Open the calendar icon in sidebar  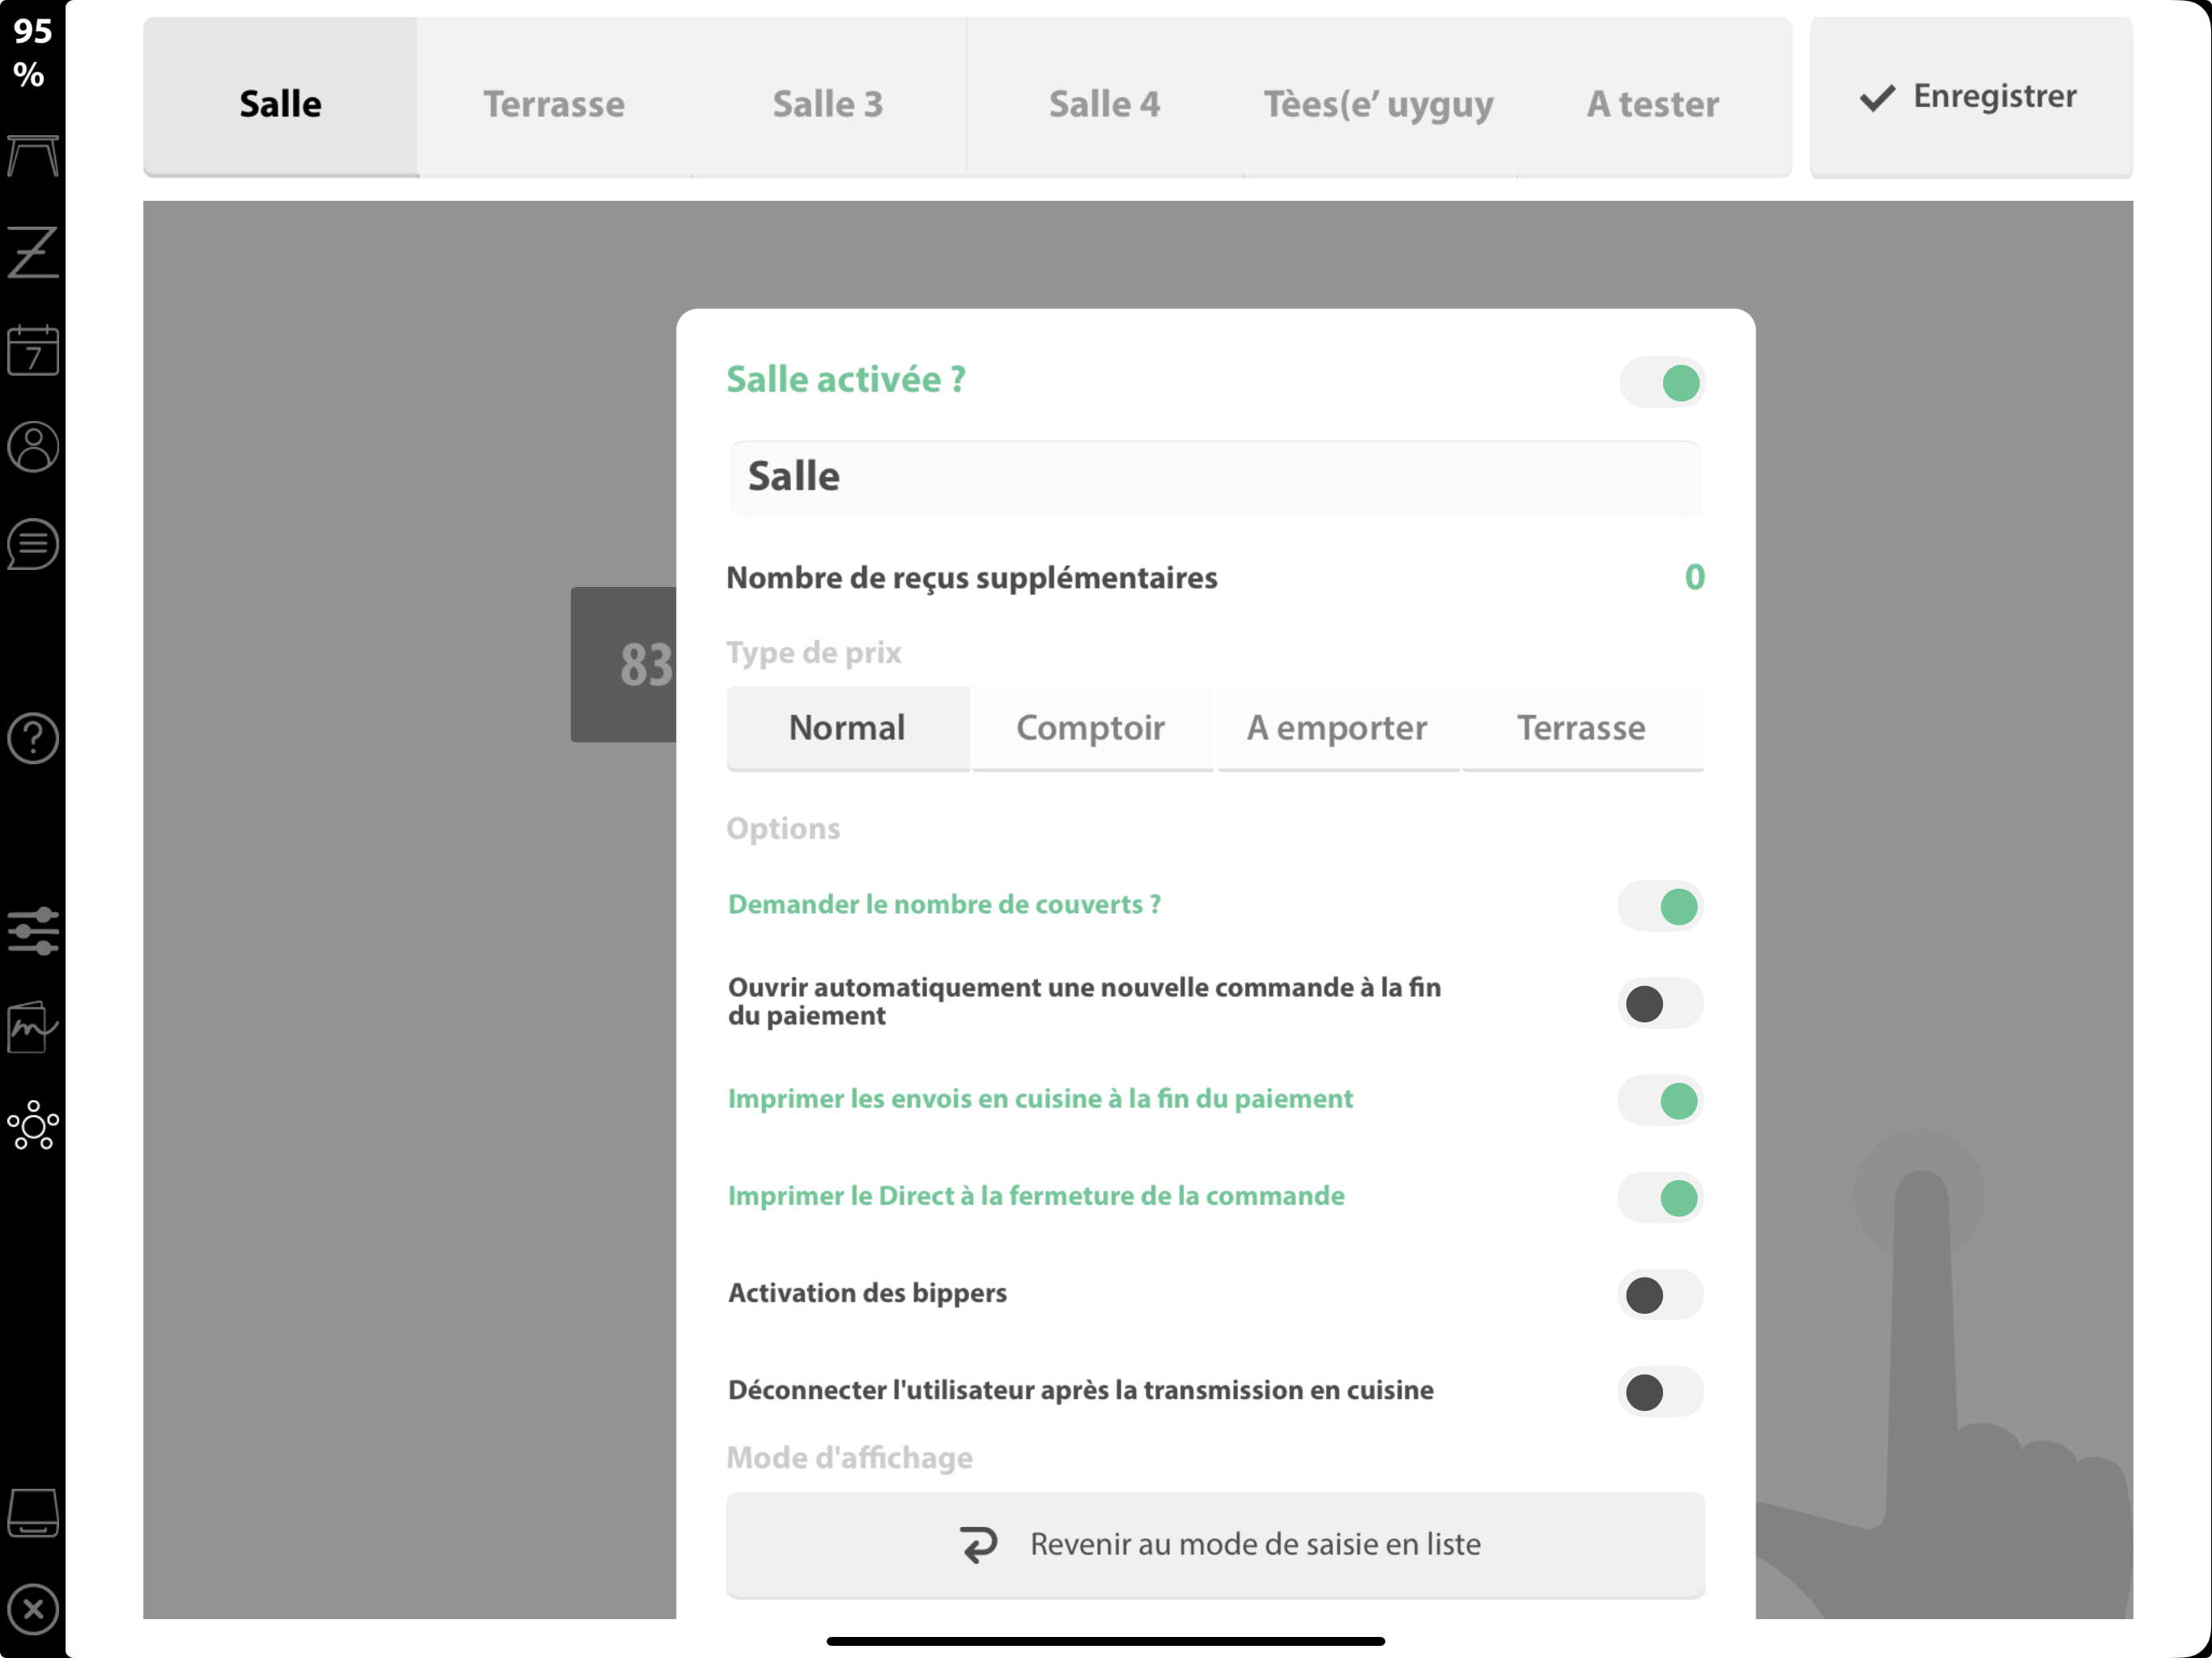[33, 350]
